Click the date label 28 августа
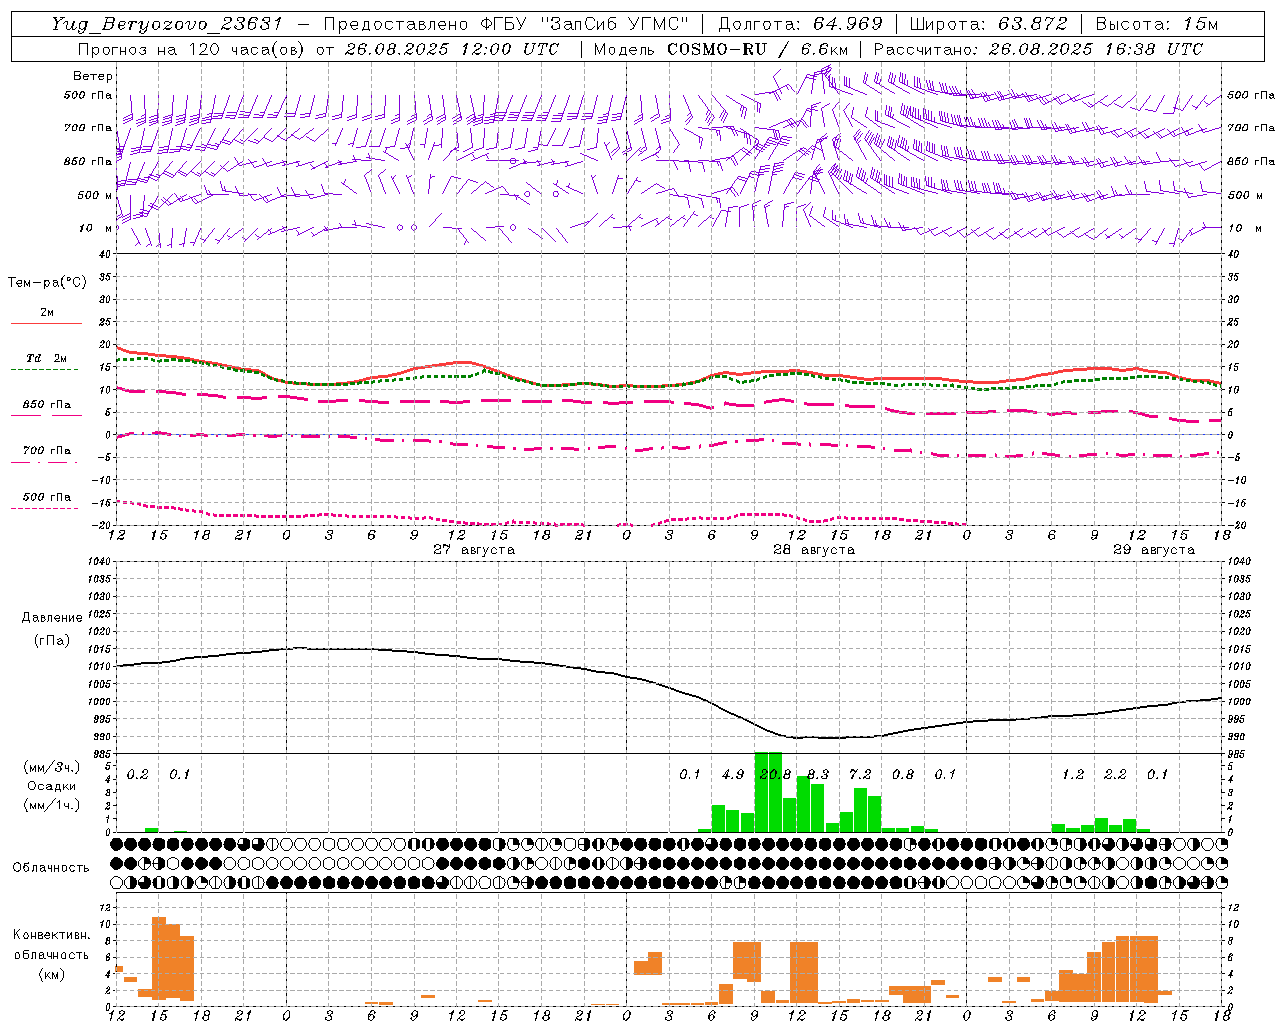This screenshot has height=1024, width=1280. 814,550
